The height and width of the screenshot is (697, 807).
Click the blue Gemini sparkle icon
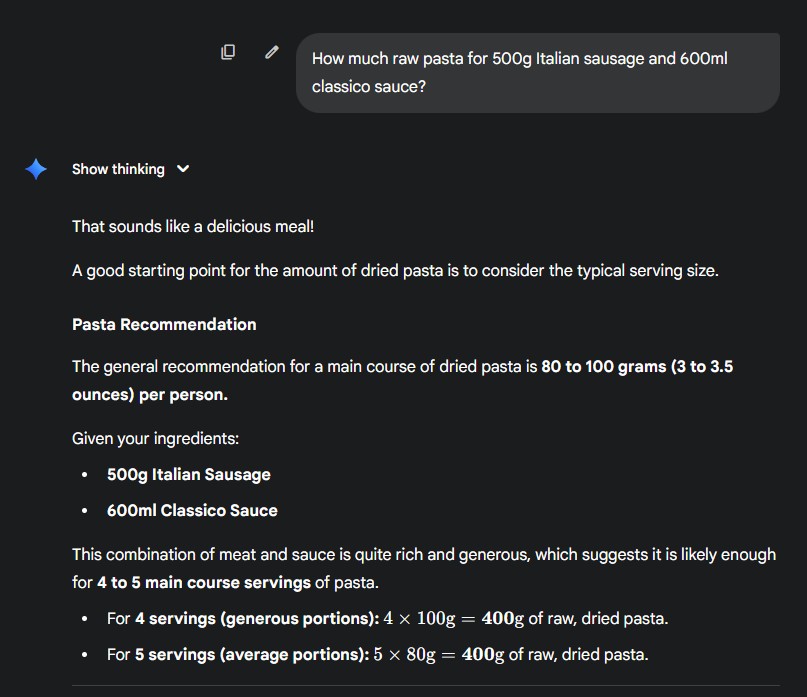36,169
